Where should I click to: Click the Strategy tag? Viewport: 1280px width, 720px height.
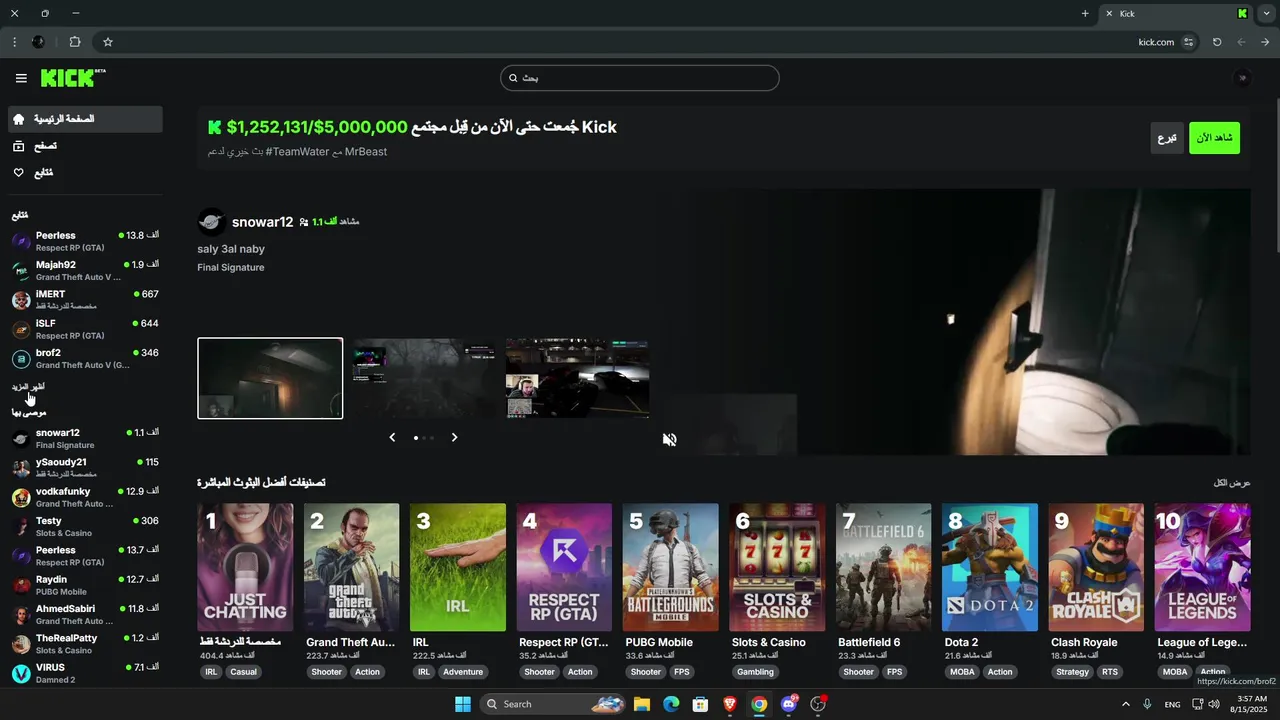coord(1072,672)
